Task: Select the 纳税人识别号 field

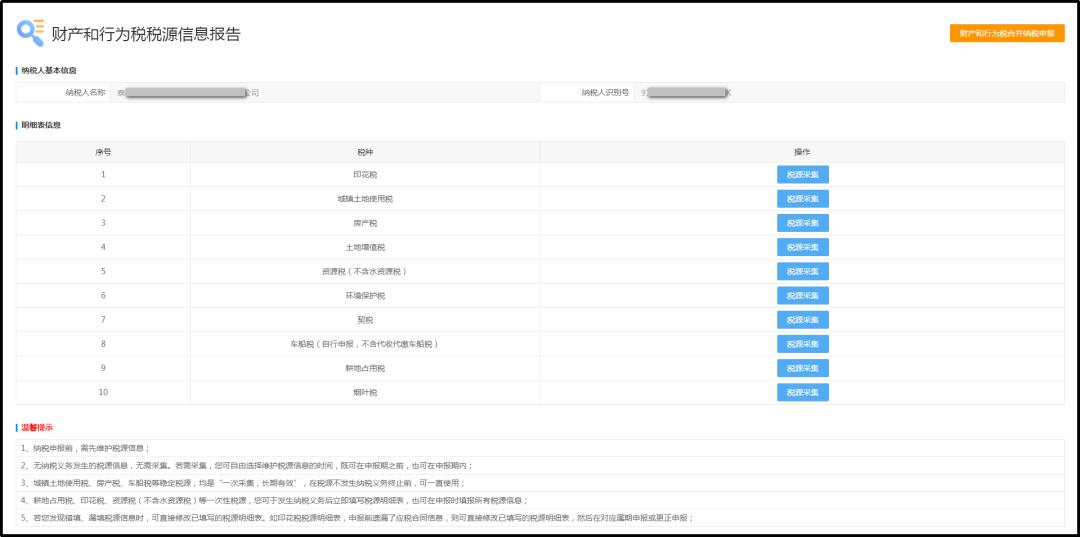Action: tap(849, 92)
